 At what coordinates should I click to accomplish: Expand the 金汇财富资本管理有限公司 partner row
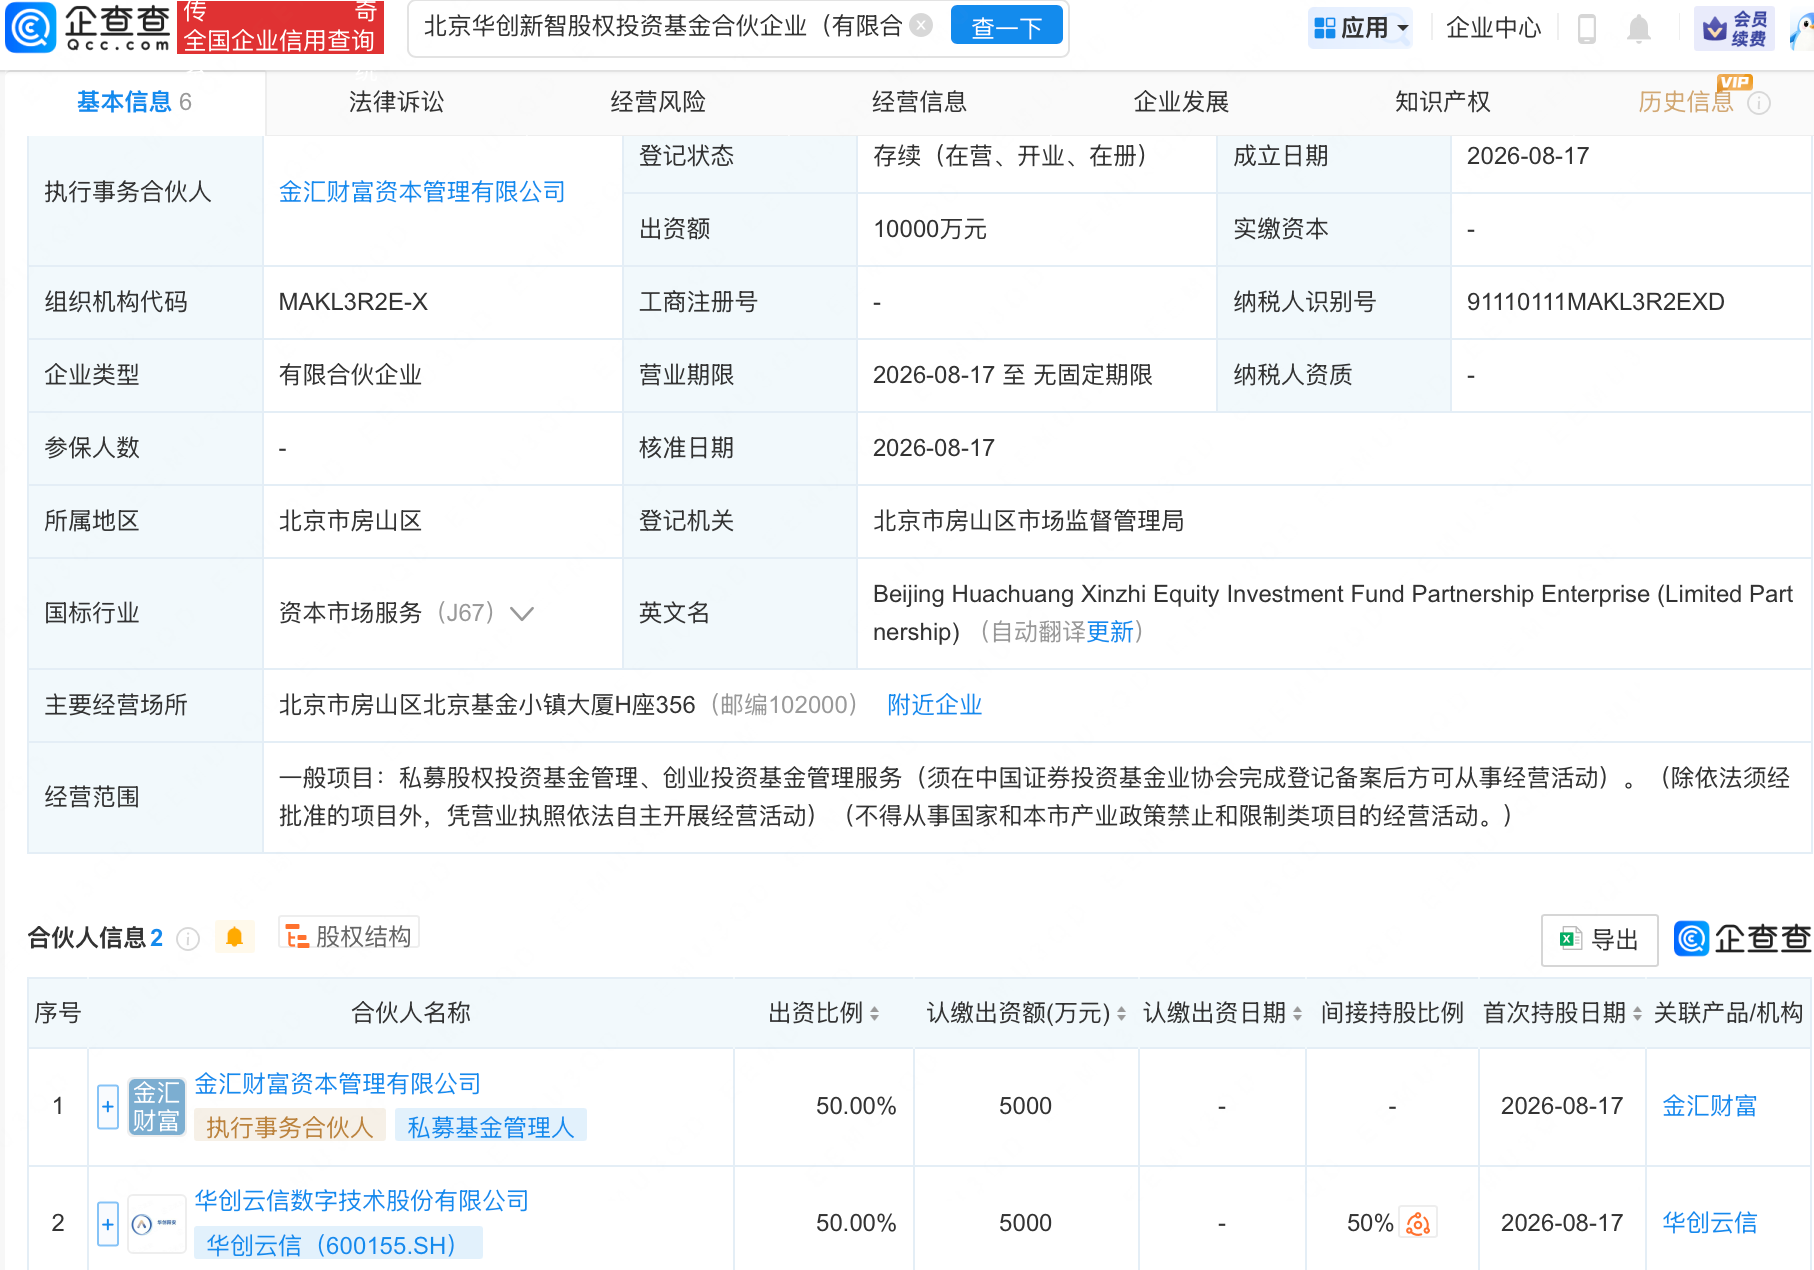[108, 1106]
